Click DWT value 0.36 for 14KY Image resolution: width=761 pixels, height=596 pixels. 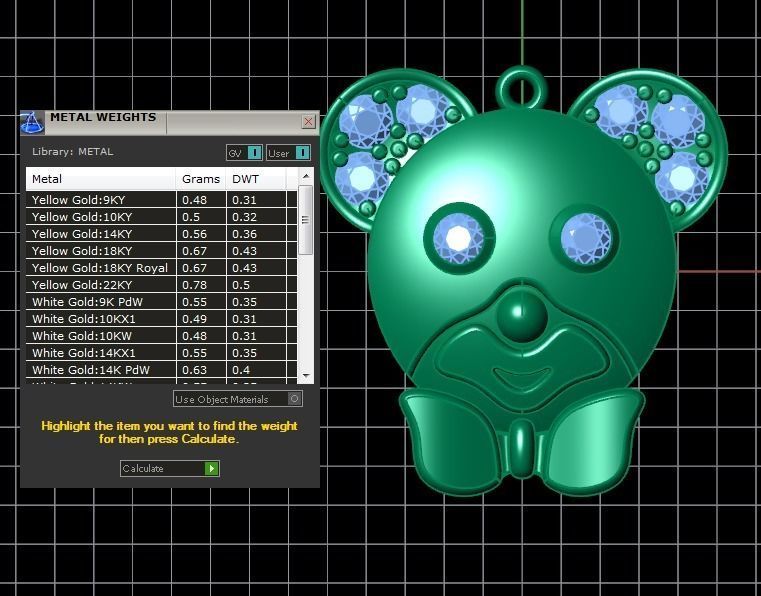[x=244, y=234]
